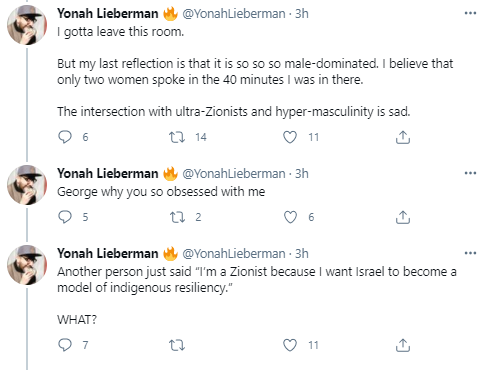
Task: Share the George obsessed tweet
Action: [x=403, y=217]
